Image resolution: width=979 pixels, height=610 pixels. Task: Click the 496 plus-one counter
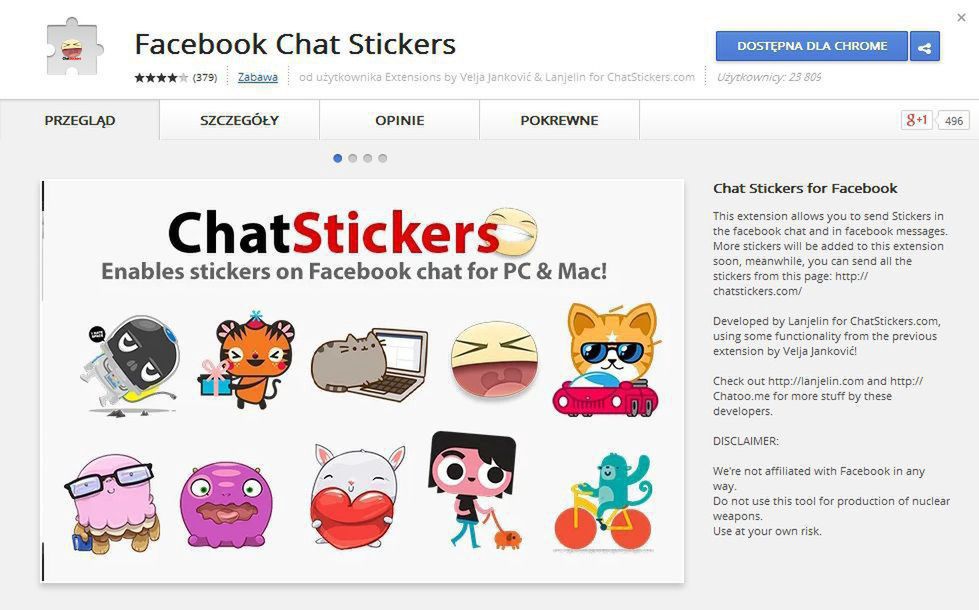click(953, 121)
